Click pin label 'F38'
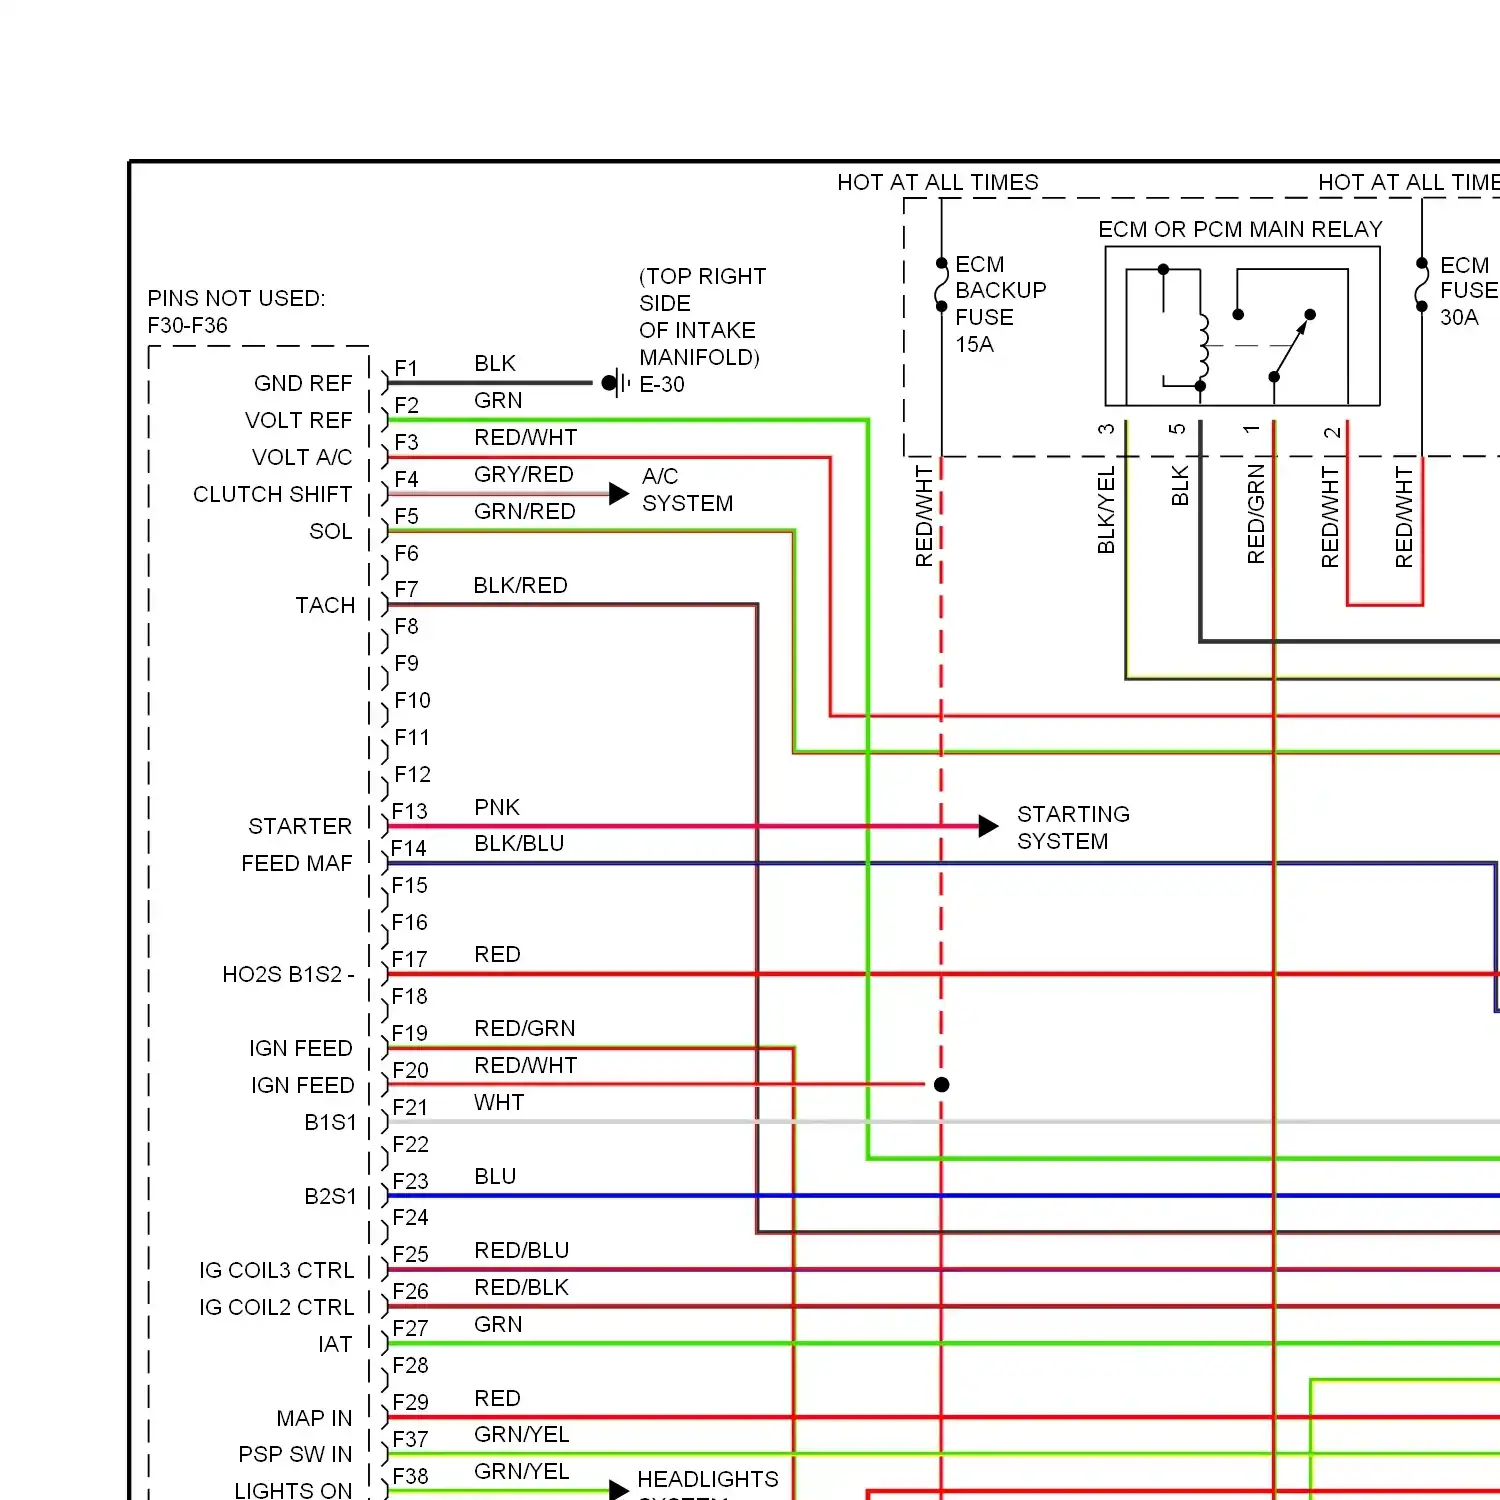This screenshot has height=1500, width=1500. 410,1476
